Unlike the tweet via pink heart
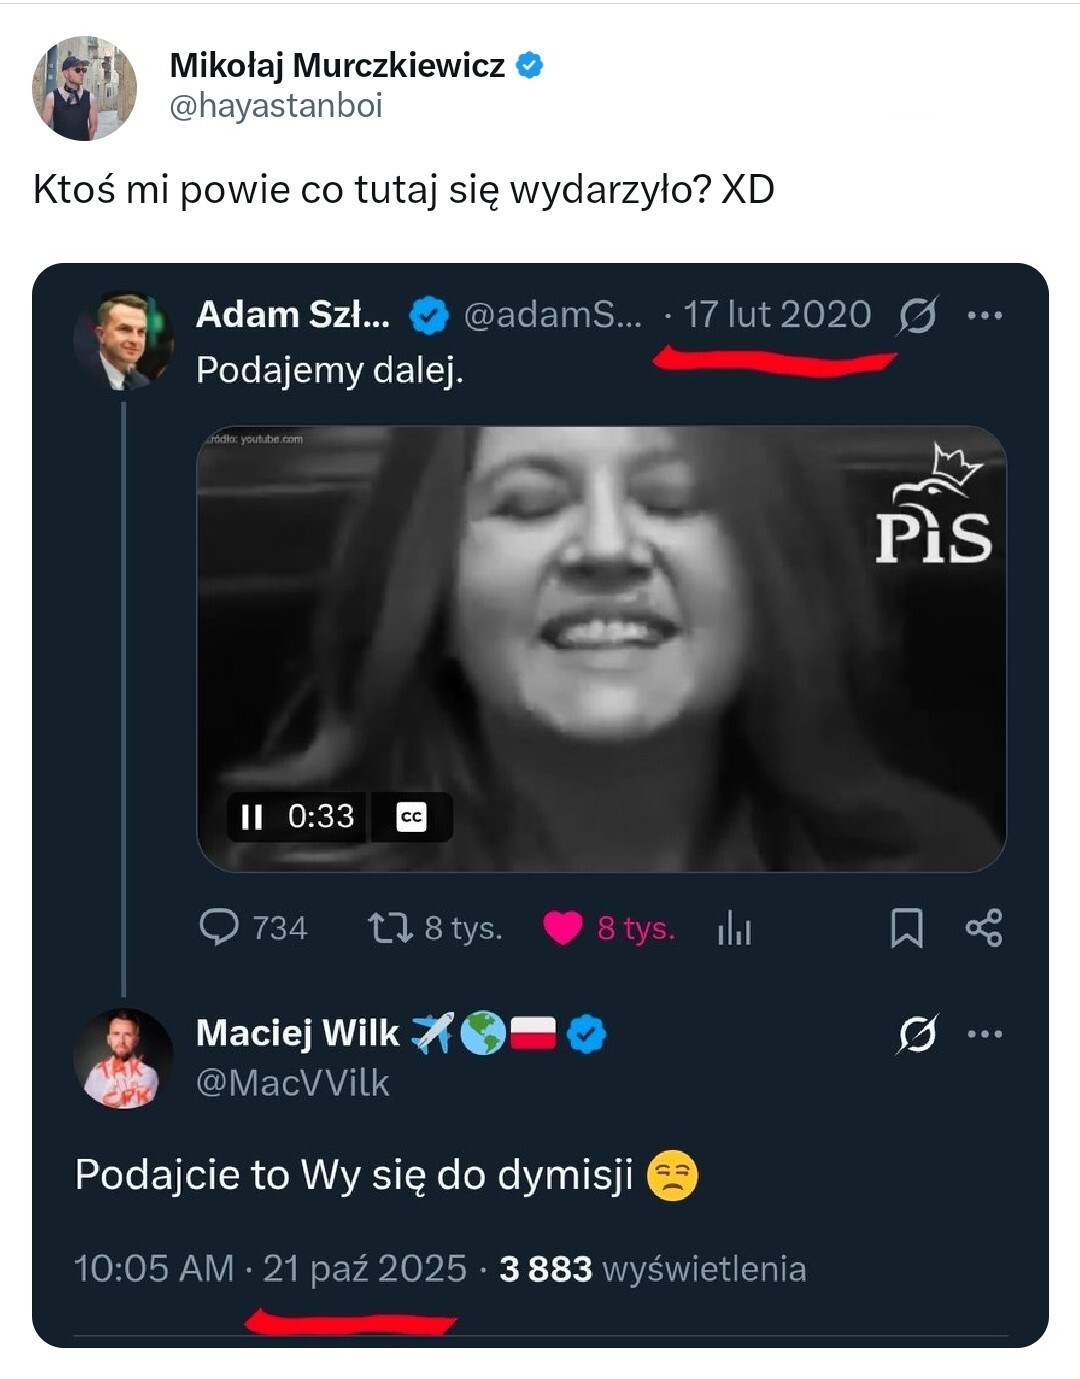Screen dimensions: 1080x1379 point(562,928)
